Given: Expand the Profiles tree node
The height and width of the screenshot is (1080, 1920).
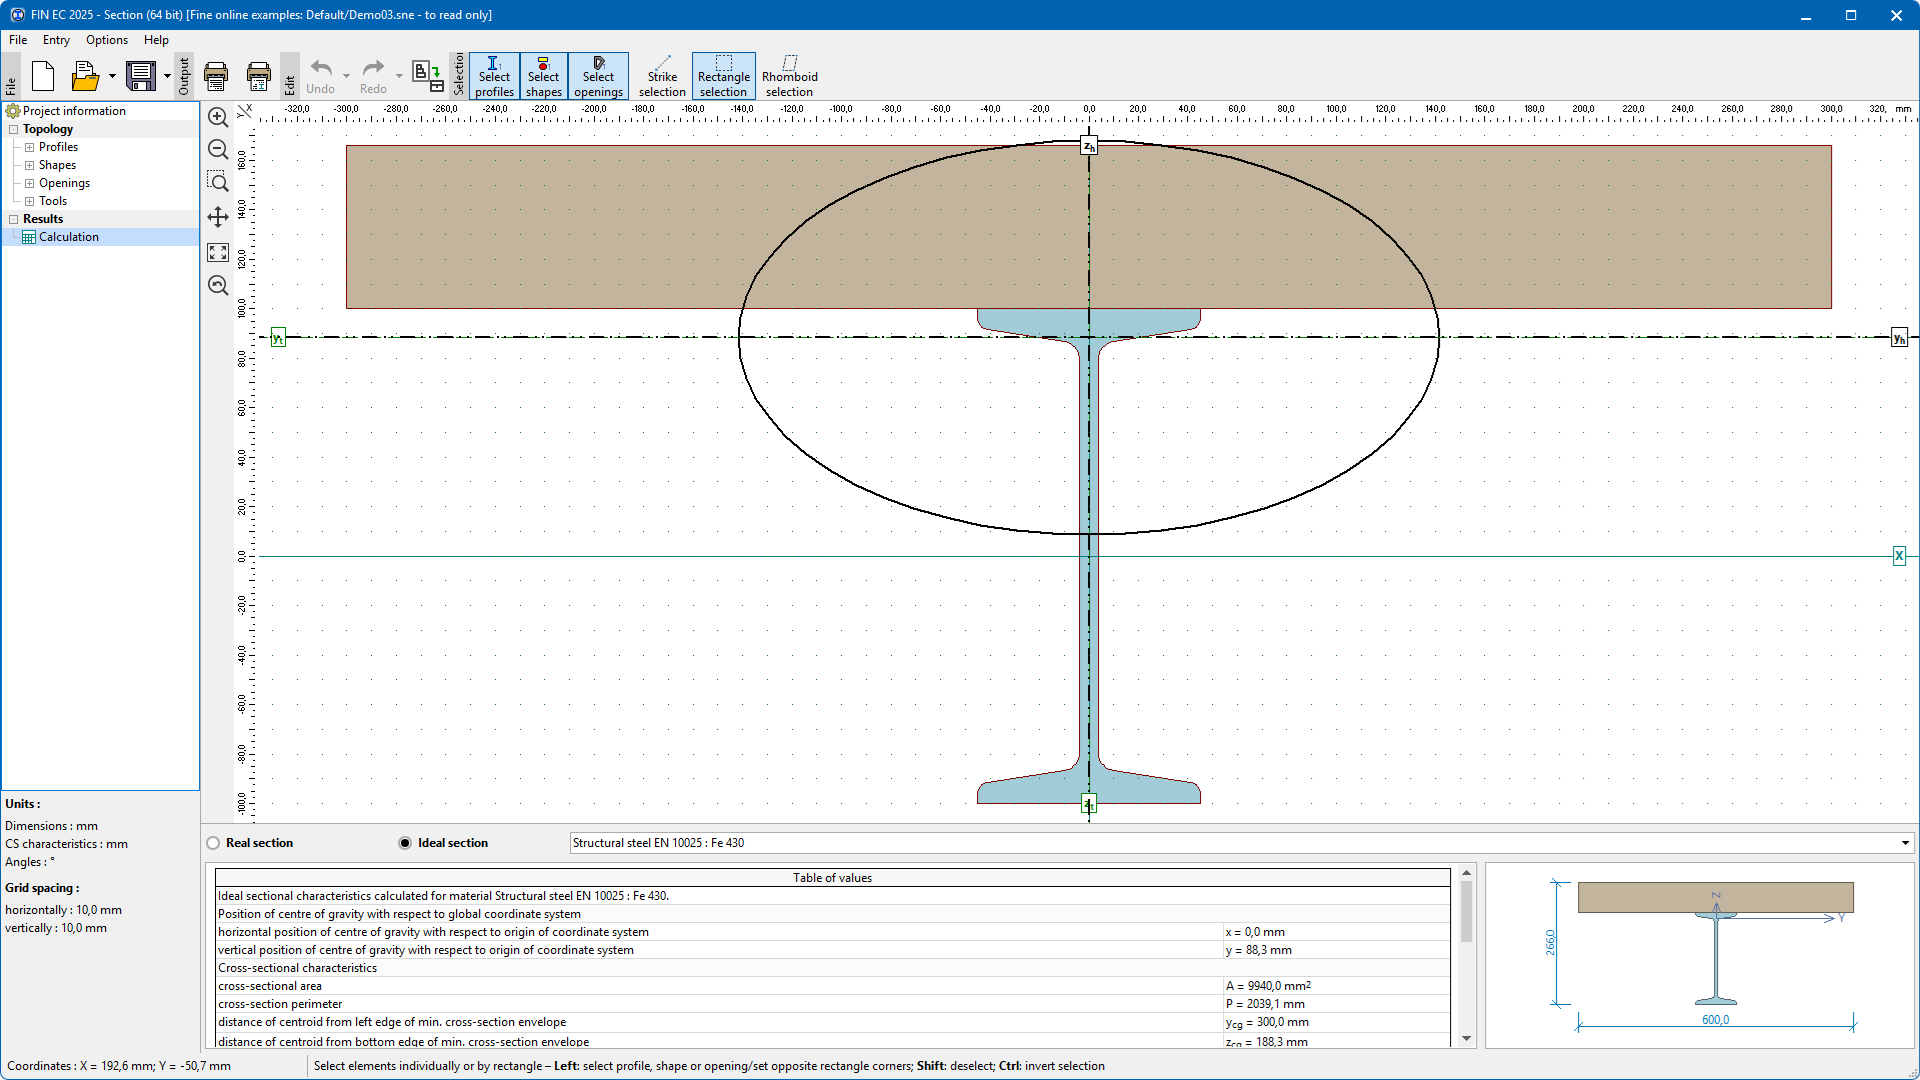Looking at the screenshot, I should click(x=30, y=147).
